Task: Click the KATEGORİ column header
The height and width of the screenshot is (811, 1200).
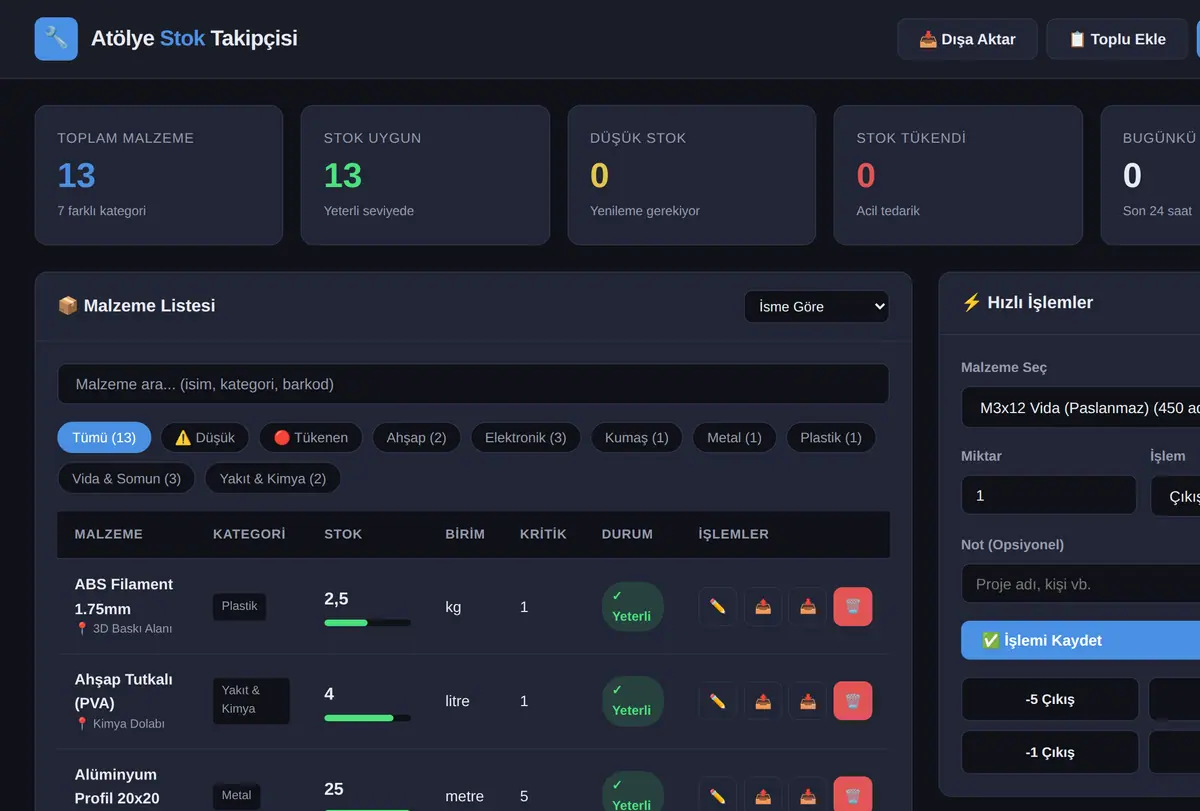Action: tap(249, 534)
